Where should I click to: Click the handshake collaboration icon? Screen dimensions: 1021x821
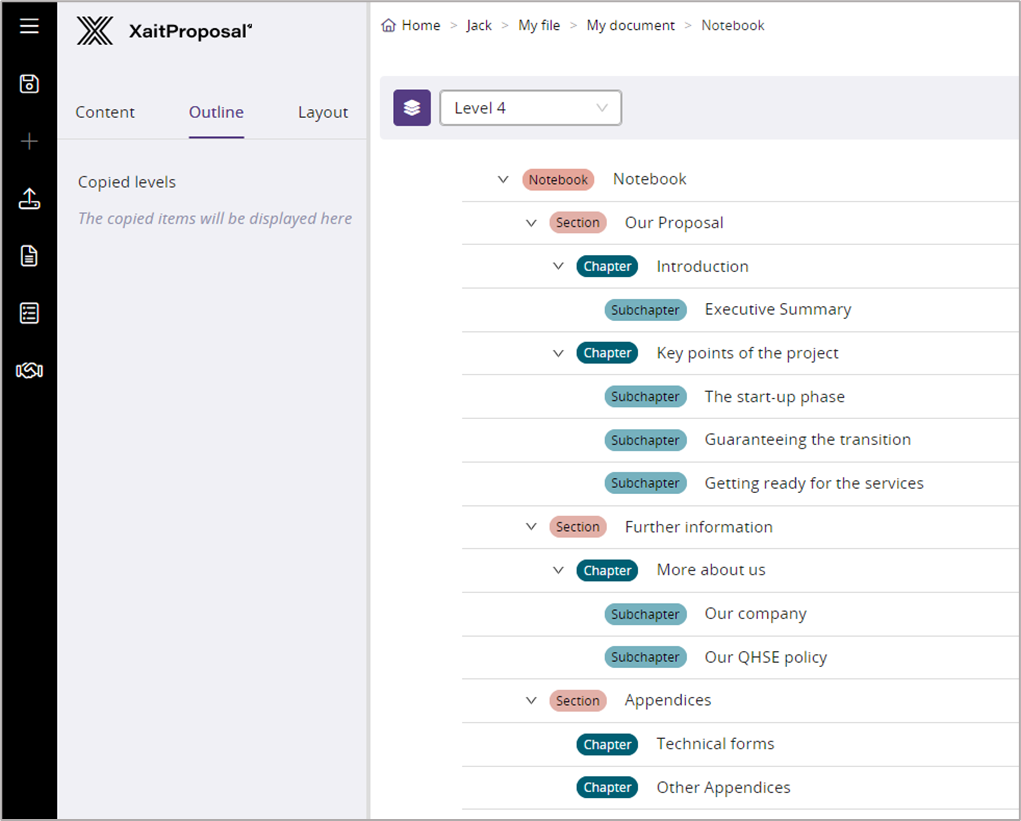29,371
